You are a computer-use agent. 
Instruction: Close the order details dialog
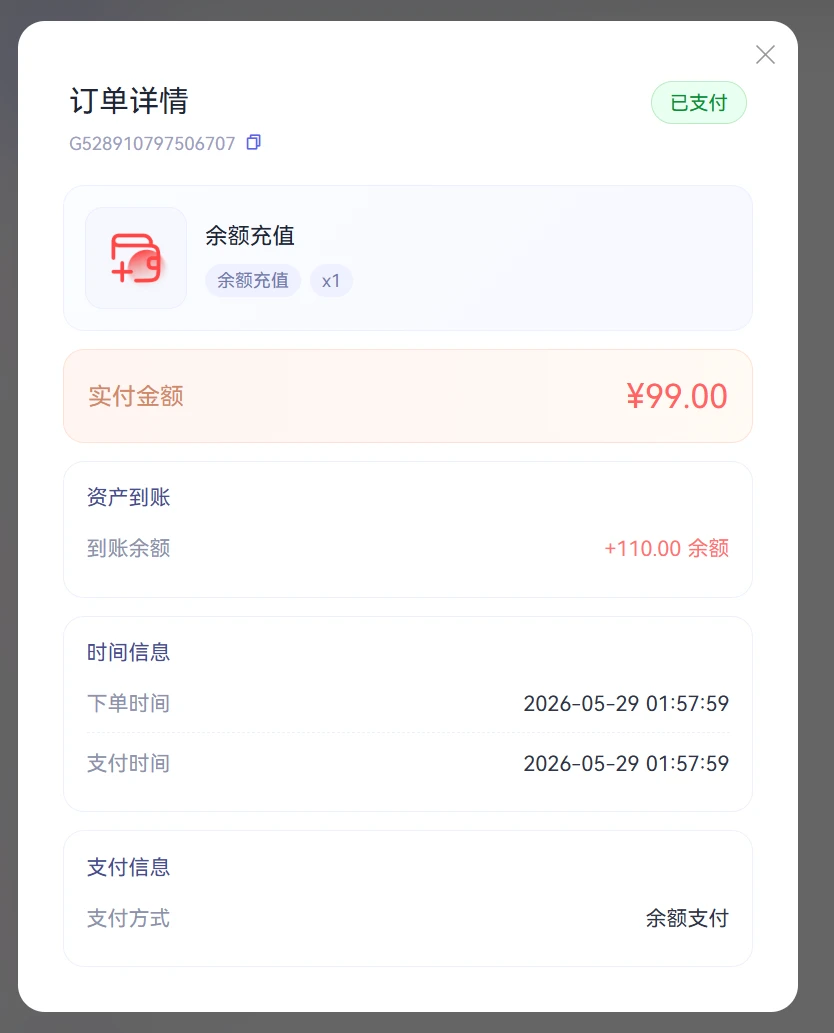pos(765,55)
